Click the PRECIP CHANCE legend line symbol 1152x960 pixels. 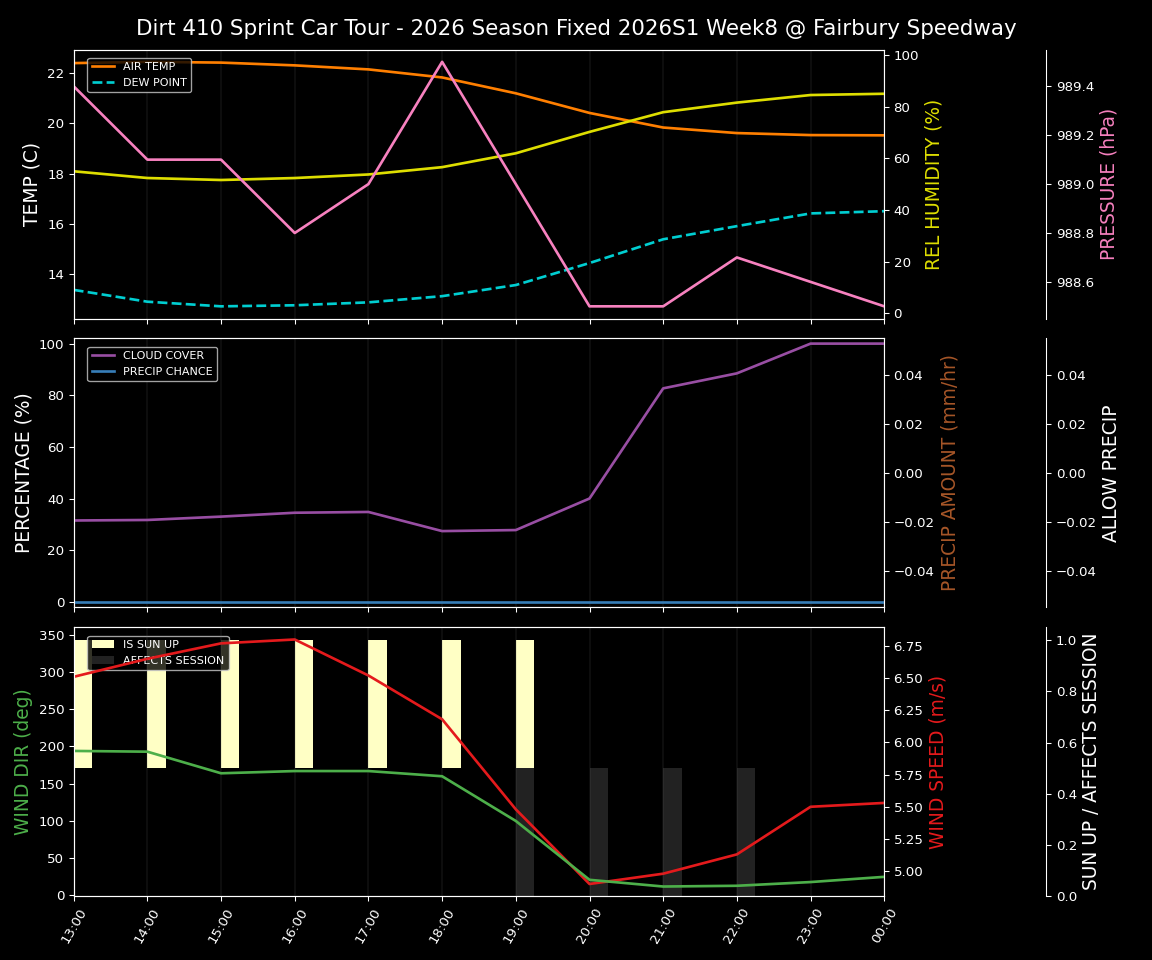103,370
